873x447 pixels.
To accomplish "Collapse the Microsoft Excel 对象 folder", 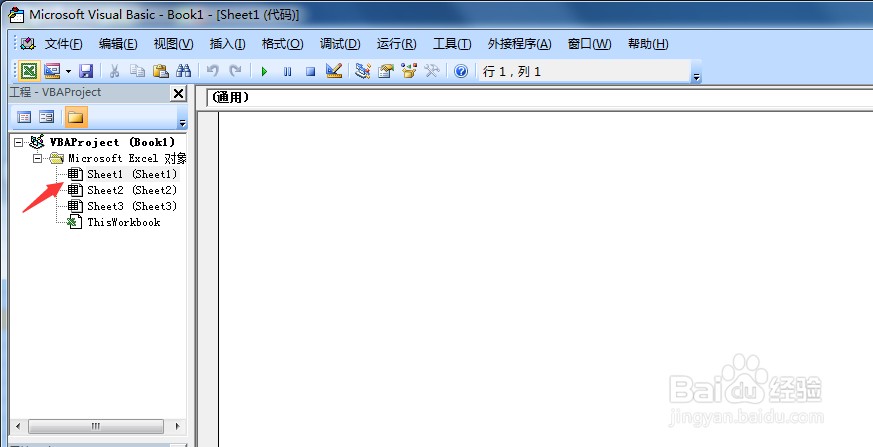I will coord(37,158).
